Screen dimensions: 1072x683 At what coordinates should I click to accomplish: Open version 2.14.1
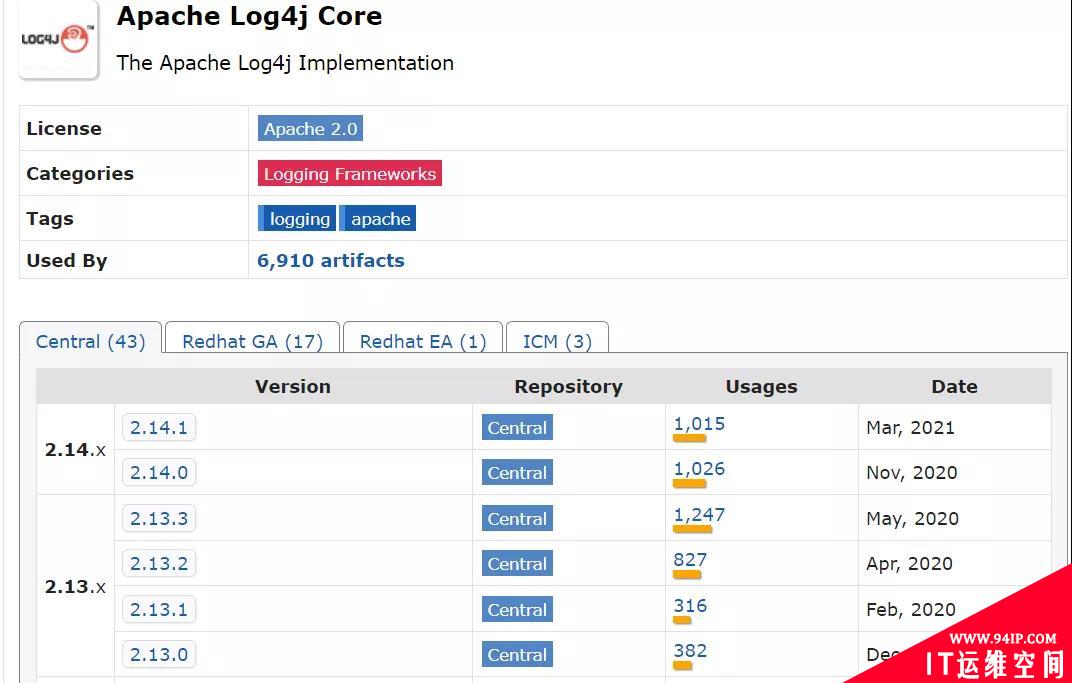point(159,427)
